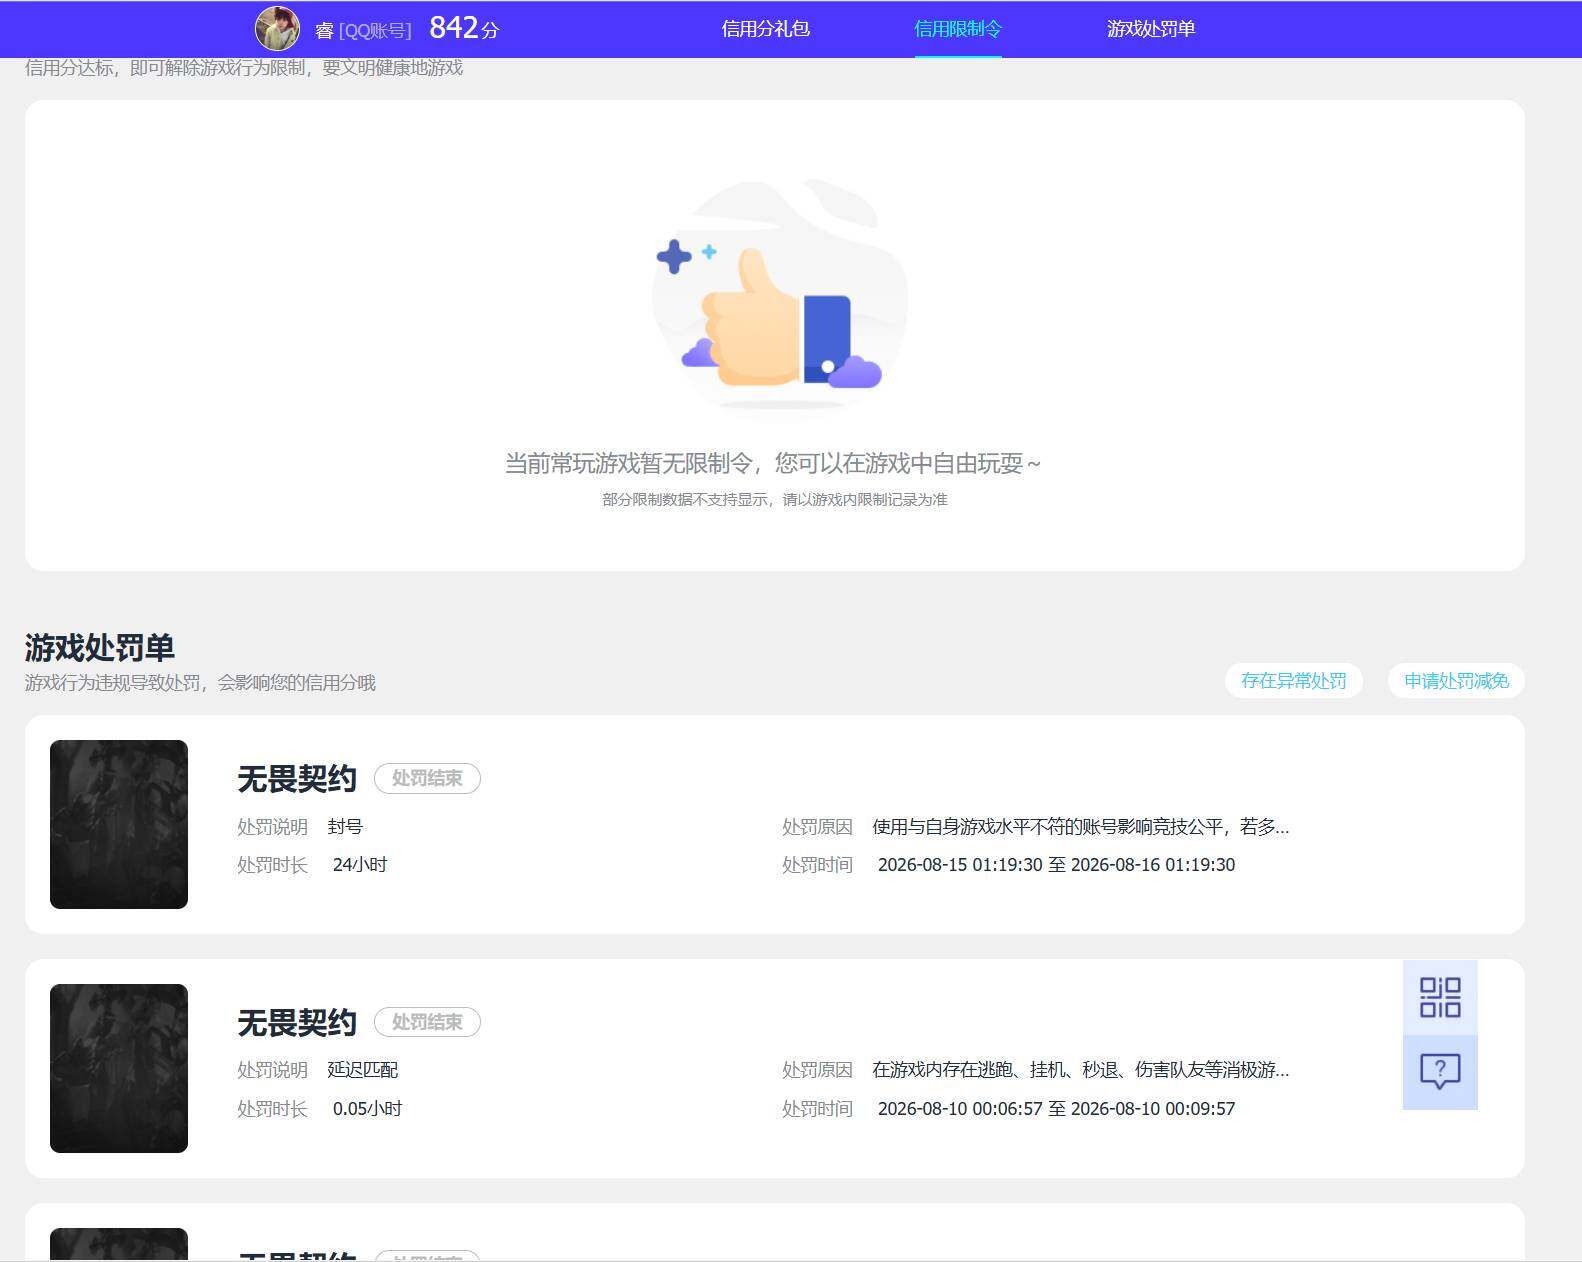Open the help question-mark chat icon
1582x1262 pixels.
1440,1072
